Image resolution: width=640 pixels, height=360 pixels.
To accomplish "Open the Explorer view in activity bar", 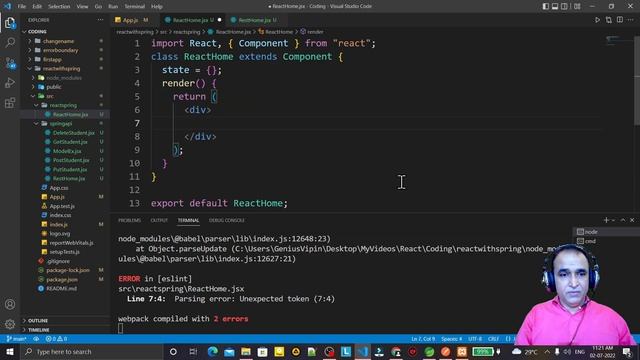I will click(x=10, y=22).
